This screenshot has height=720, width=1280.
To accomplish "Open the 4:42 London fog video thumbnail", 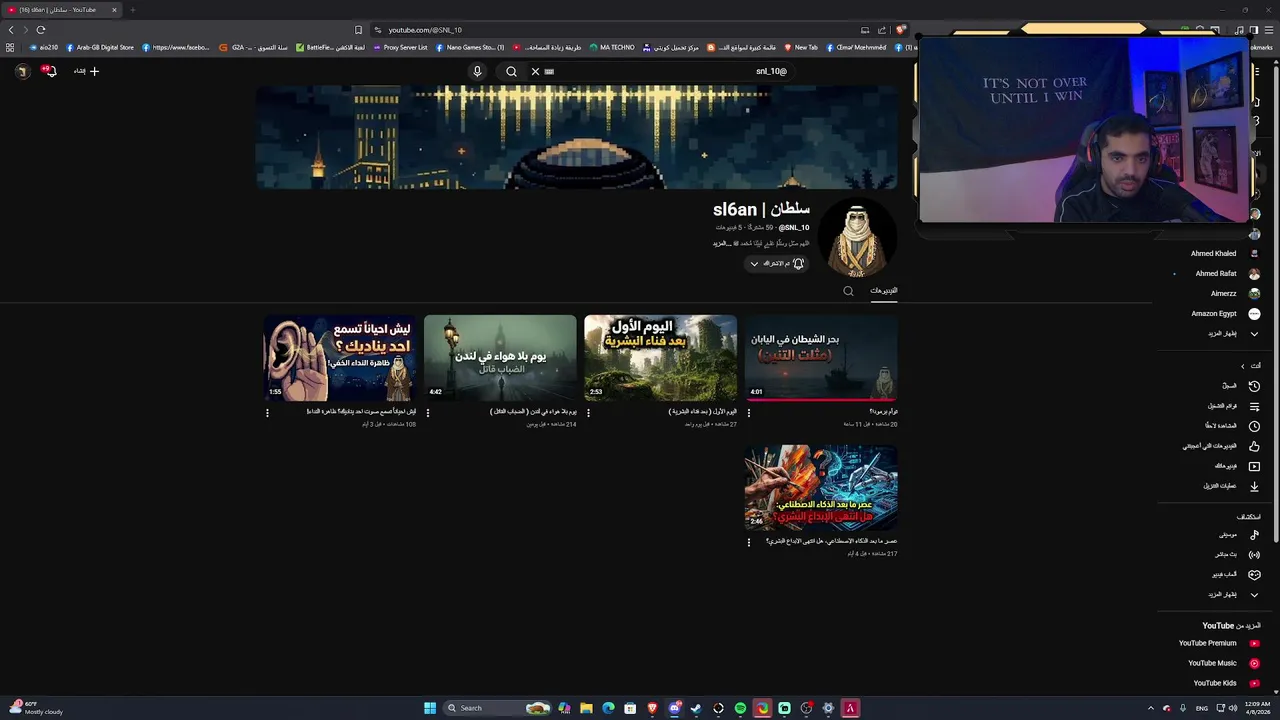I will pyautogui.click(x=500, y=358).
